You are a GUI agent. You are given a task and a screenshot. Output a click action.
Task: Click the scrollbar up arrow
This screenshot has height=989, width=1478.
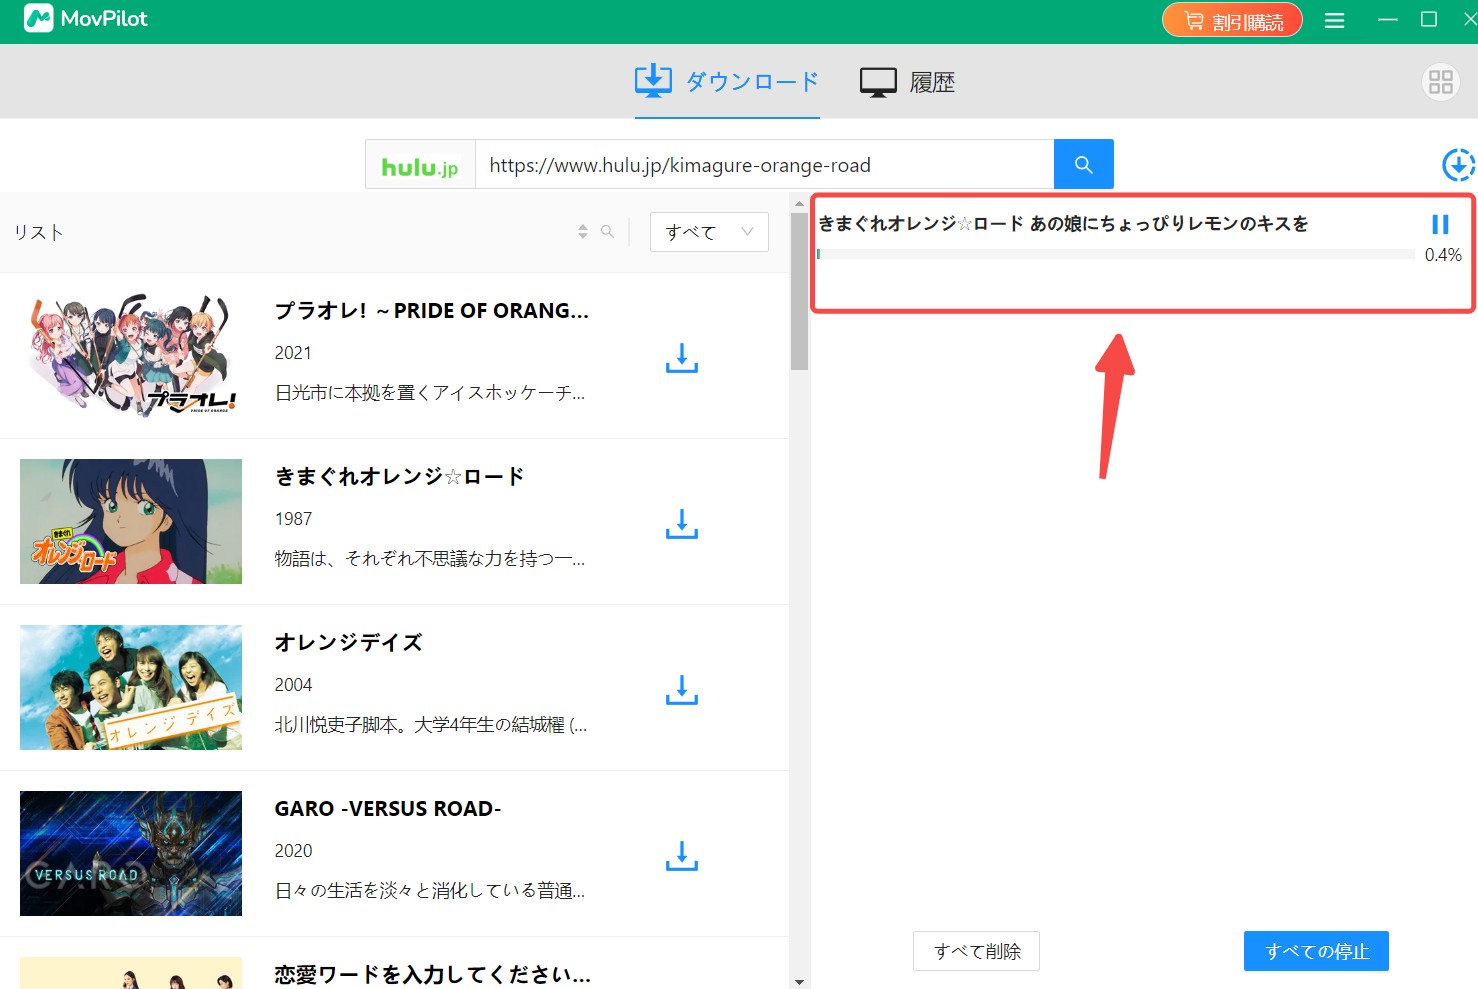799,203
